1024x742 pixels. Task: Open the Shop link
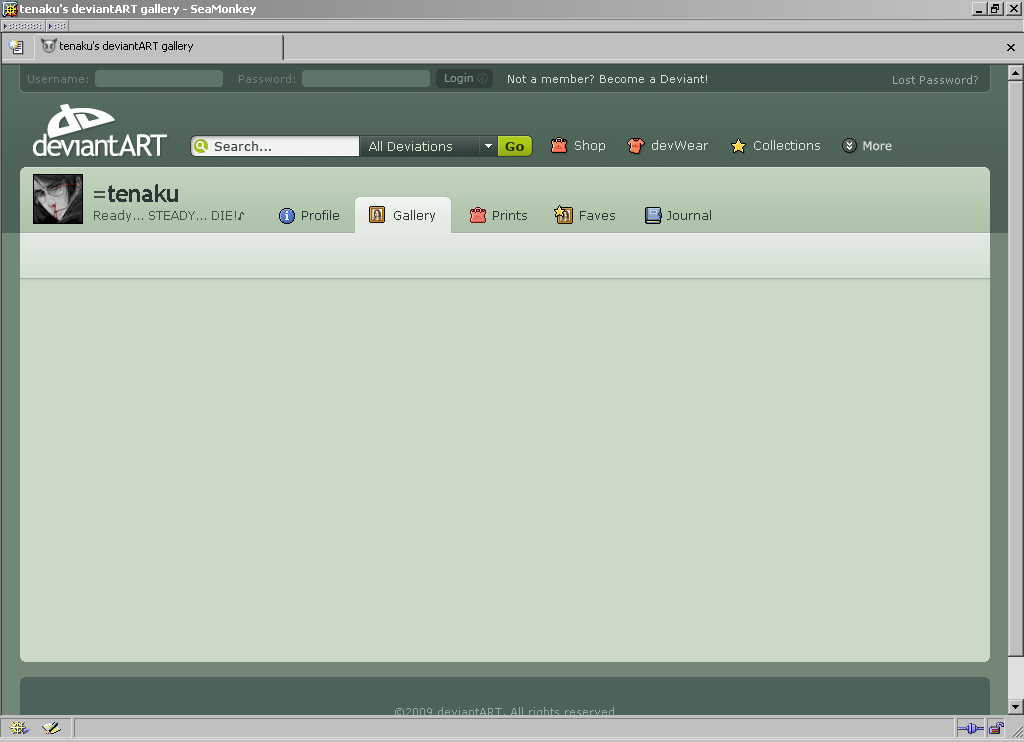click(x=578, y=146)
